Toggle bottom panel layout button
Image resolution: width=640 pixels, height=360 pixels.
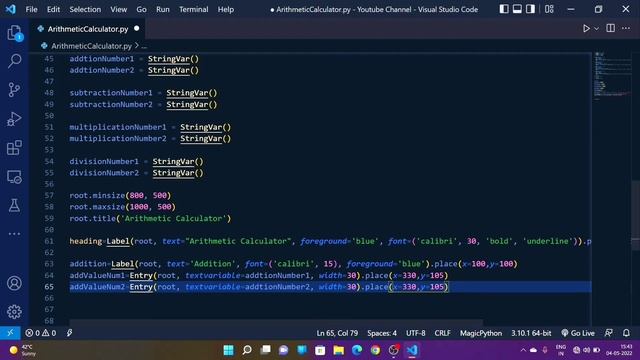tap(517, 9)
